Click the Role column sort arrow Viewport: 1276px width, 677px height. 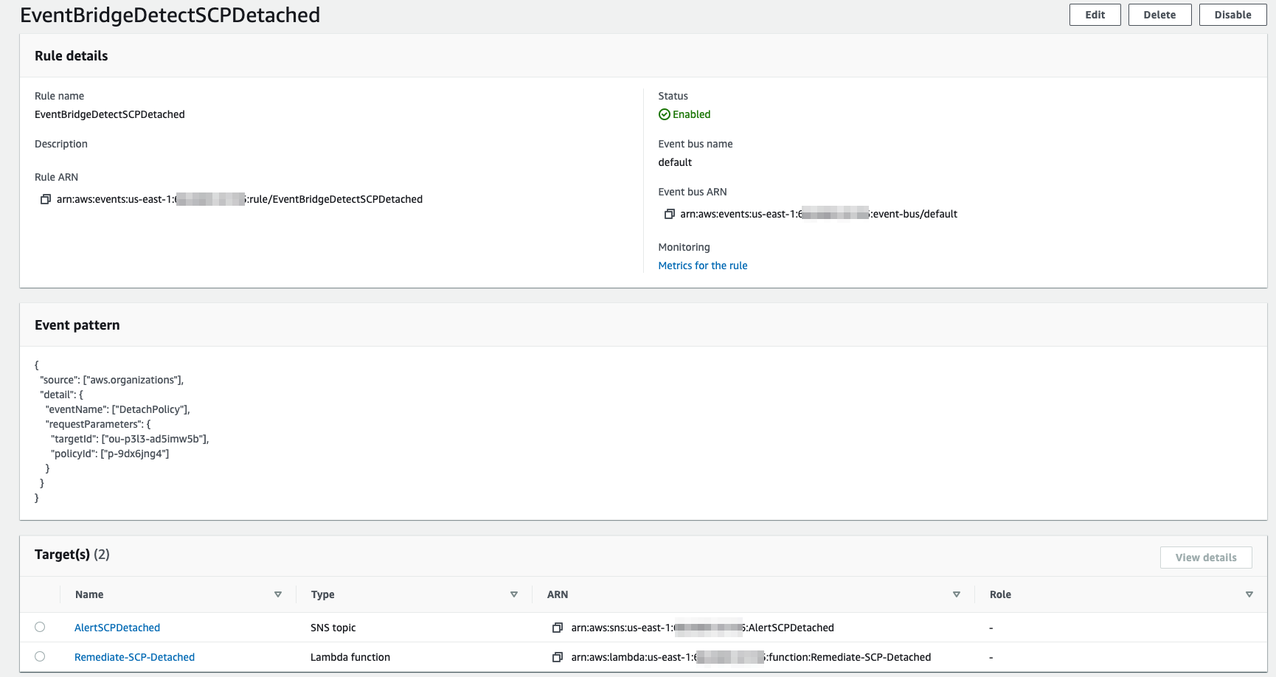1249,594
